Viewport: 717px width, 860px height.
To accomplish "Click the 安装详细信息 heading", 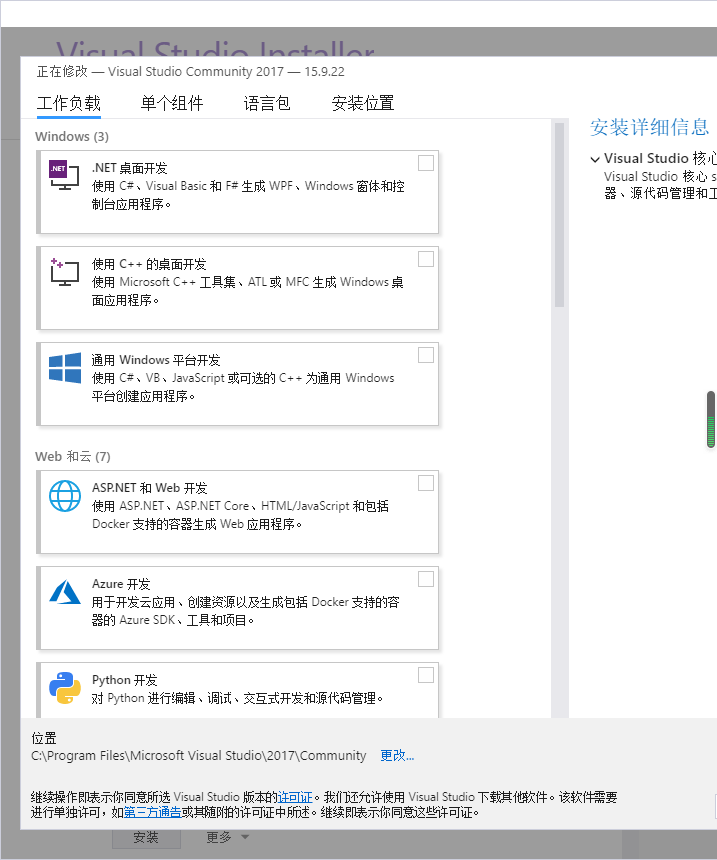I will pyautogui.click(x=650, y=127).
